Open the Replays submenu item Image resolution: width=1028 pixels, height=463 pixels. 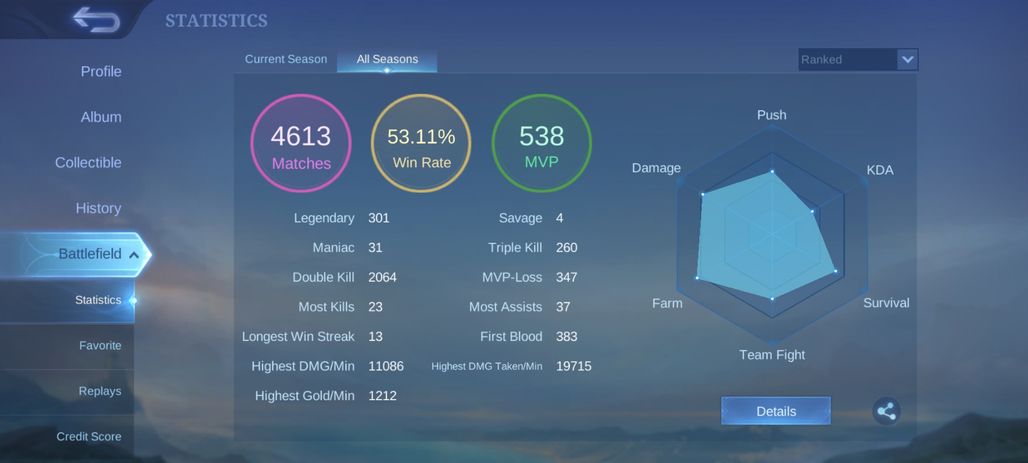[100, 391]
